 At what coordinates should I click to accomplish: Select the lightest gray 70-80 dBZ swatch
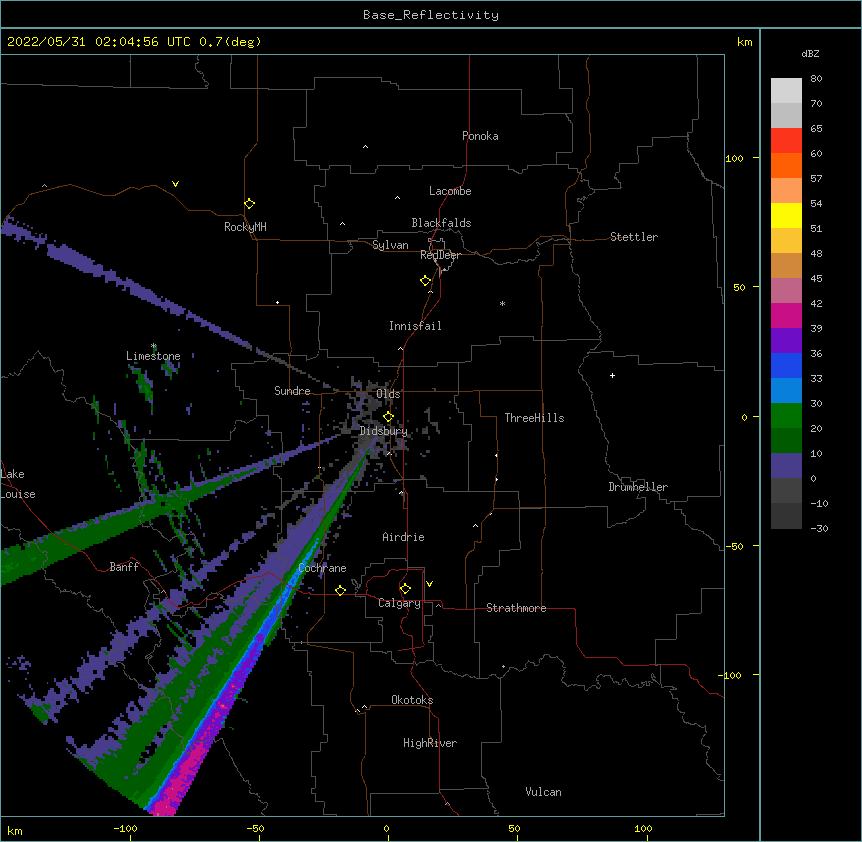coord(786,91)
